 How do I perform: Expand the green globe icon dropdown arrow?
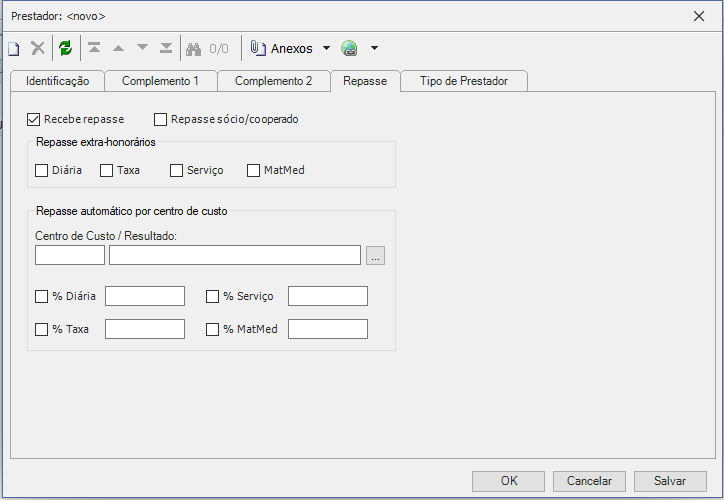(374, 48)
